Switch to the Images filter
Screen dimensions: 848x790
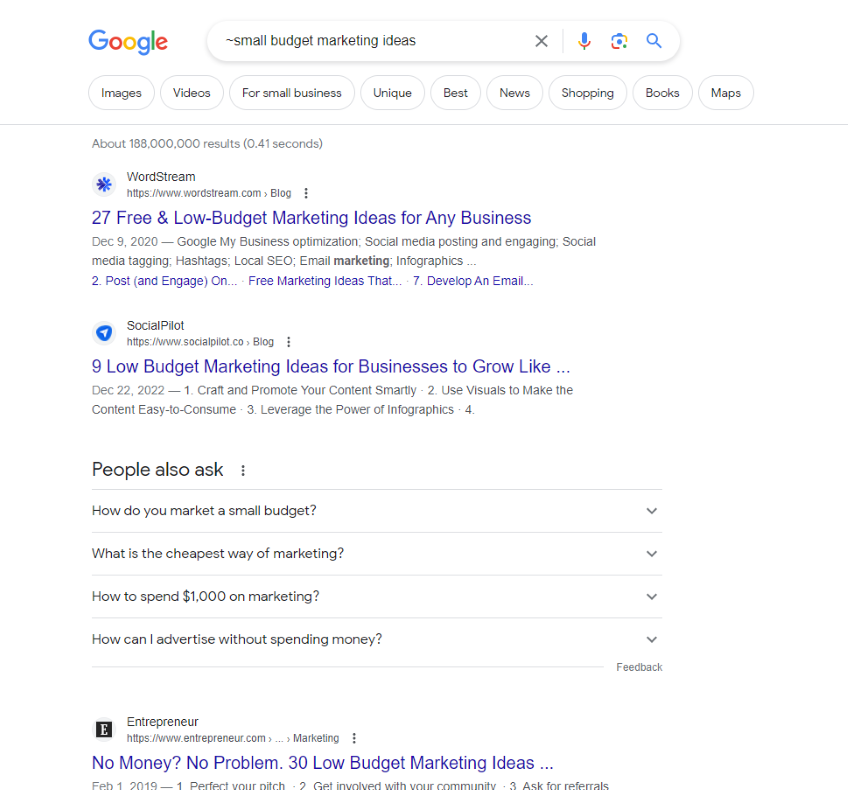tap(121, 93)
